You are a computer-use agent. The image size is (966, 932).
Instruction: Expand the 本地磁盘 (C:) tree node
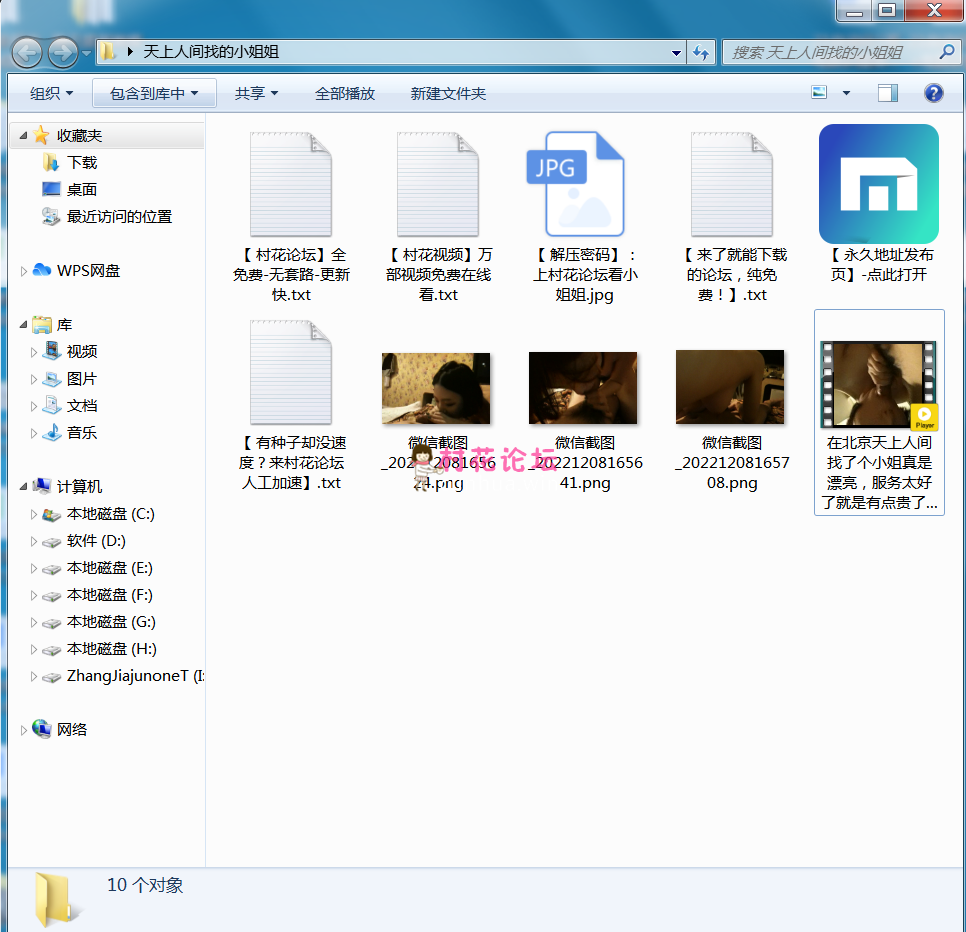coord(33,515)
